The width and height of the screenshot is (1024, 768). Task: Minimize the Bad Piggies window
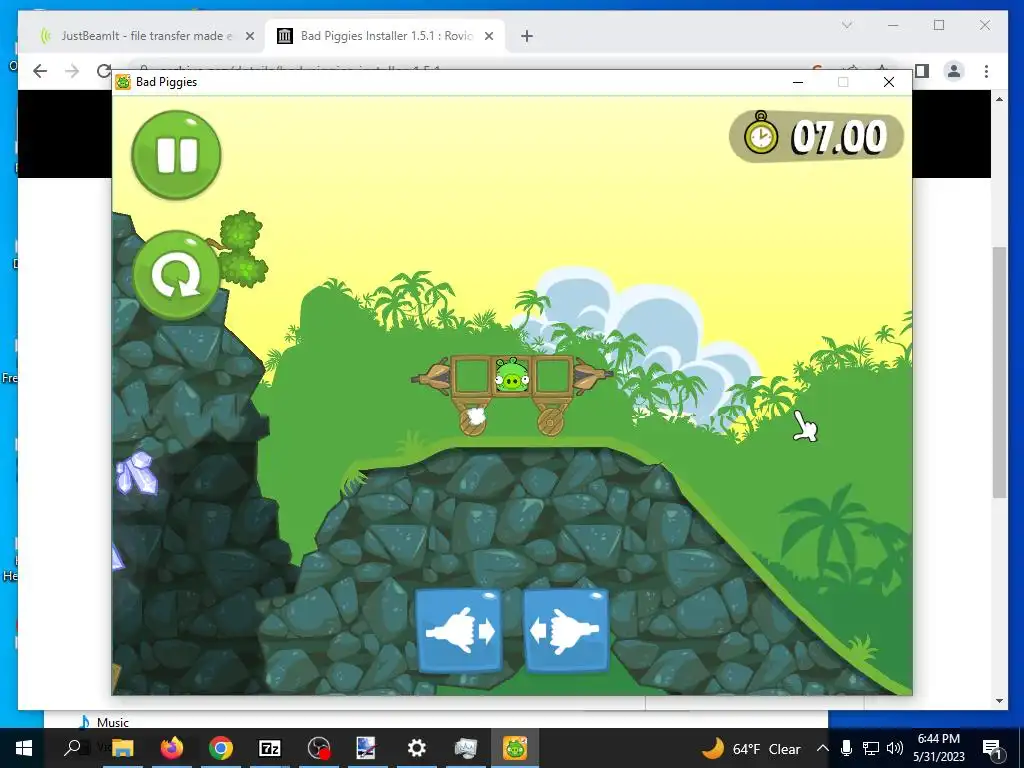798,82
